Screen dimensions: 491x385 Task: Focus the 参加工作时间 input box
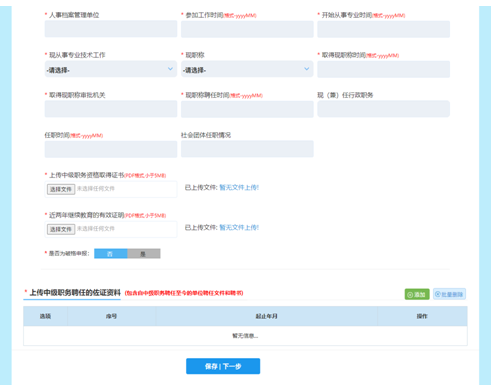pyautogui.click(x=247, y=29)
